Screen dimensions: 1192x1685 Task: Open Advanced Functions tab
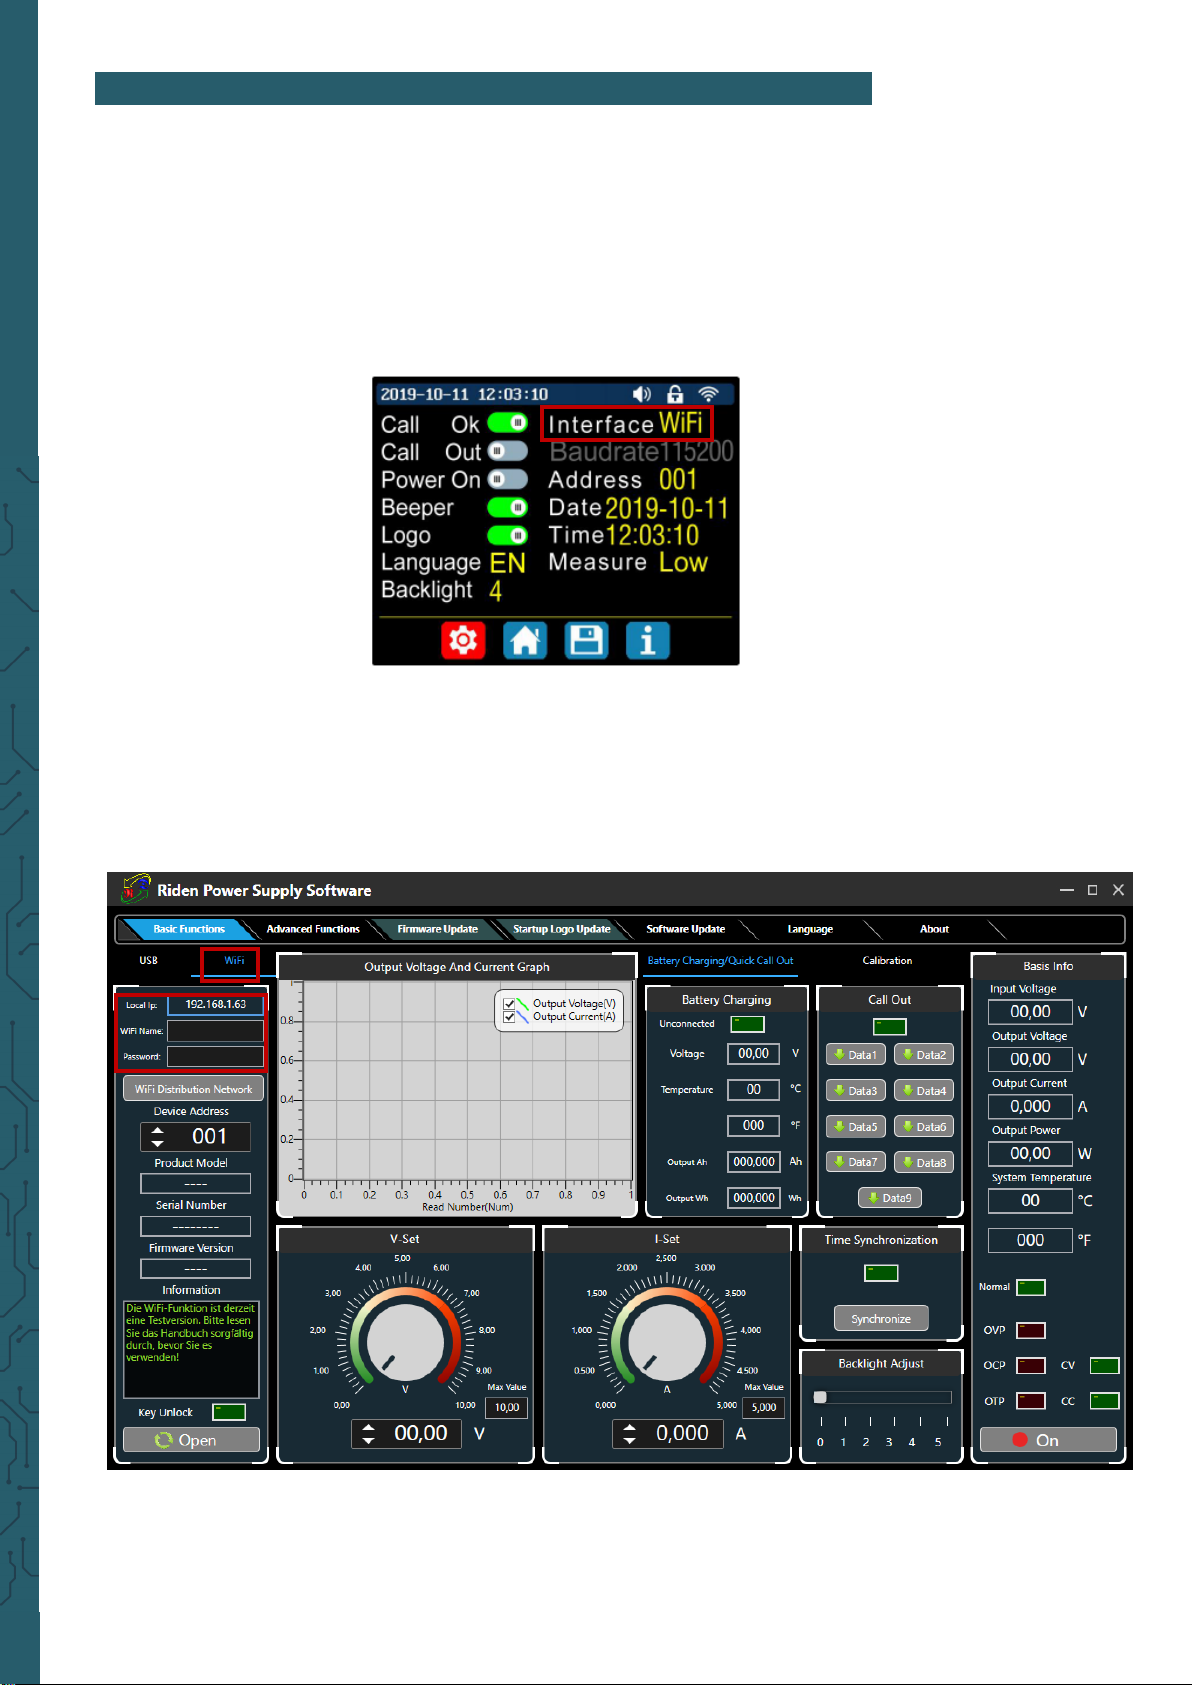coord(313,929)
